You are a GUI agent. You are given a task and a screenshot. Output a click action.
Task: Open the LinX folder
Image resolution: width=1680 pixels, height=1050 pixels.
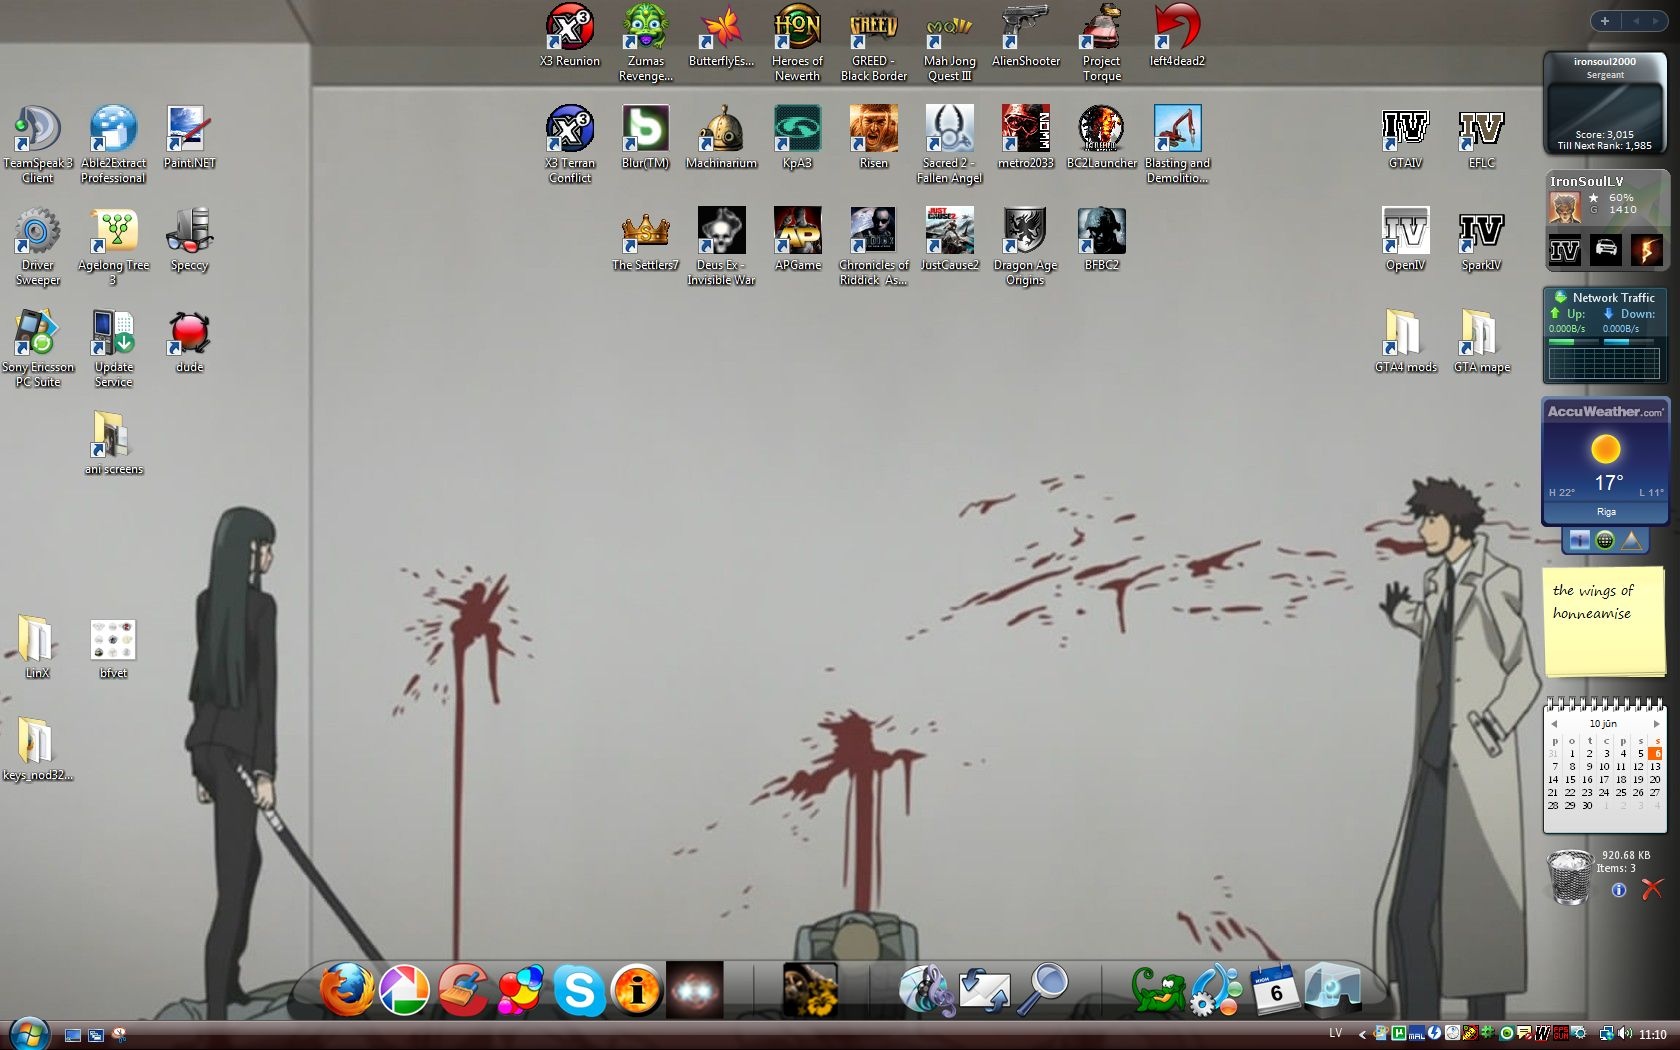(37, 648)
